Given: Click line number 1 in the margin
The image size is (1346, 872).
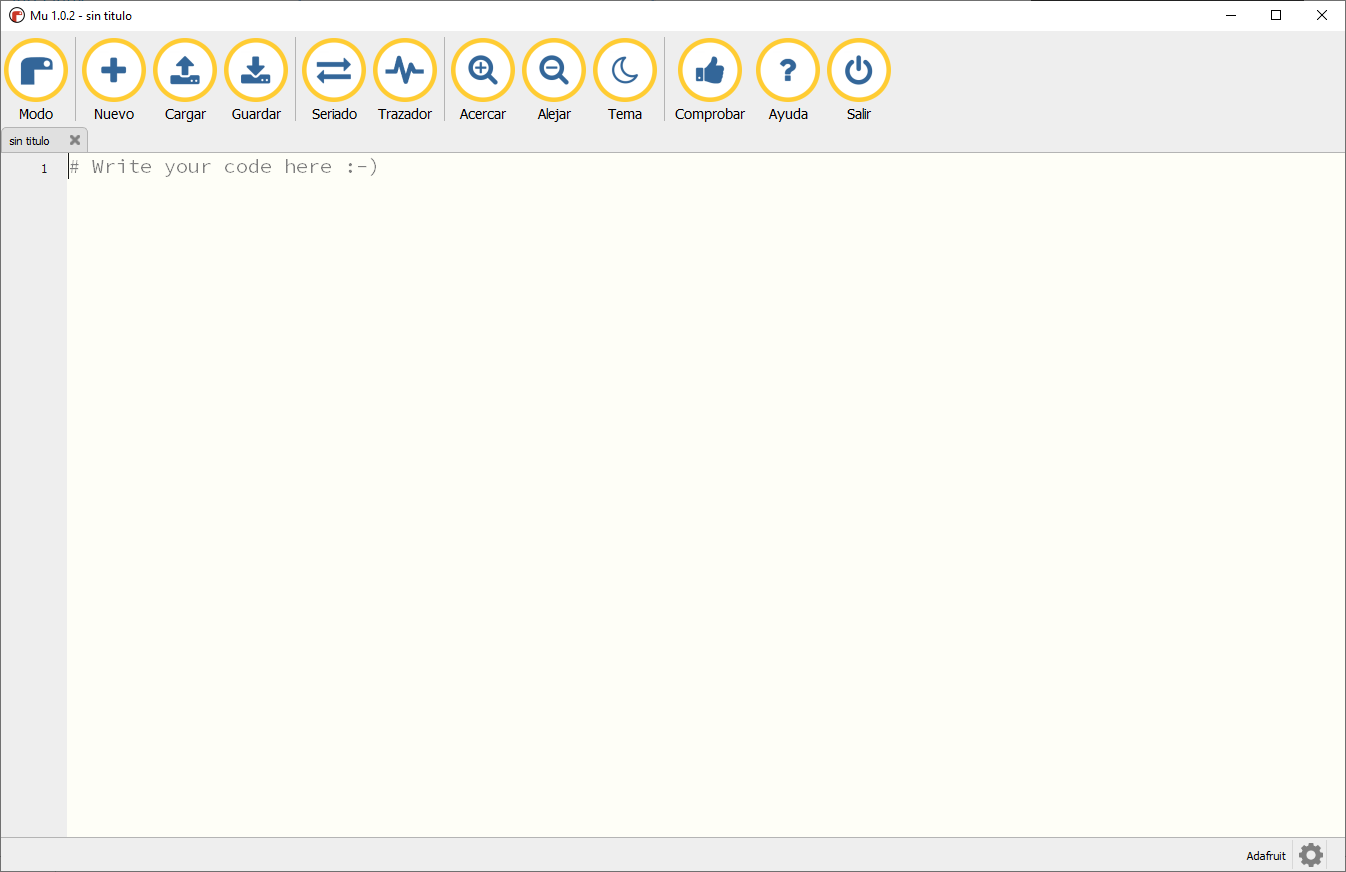Looking at the screenshot, I should [44, 168].
